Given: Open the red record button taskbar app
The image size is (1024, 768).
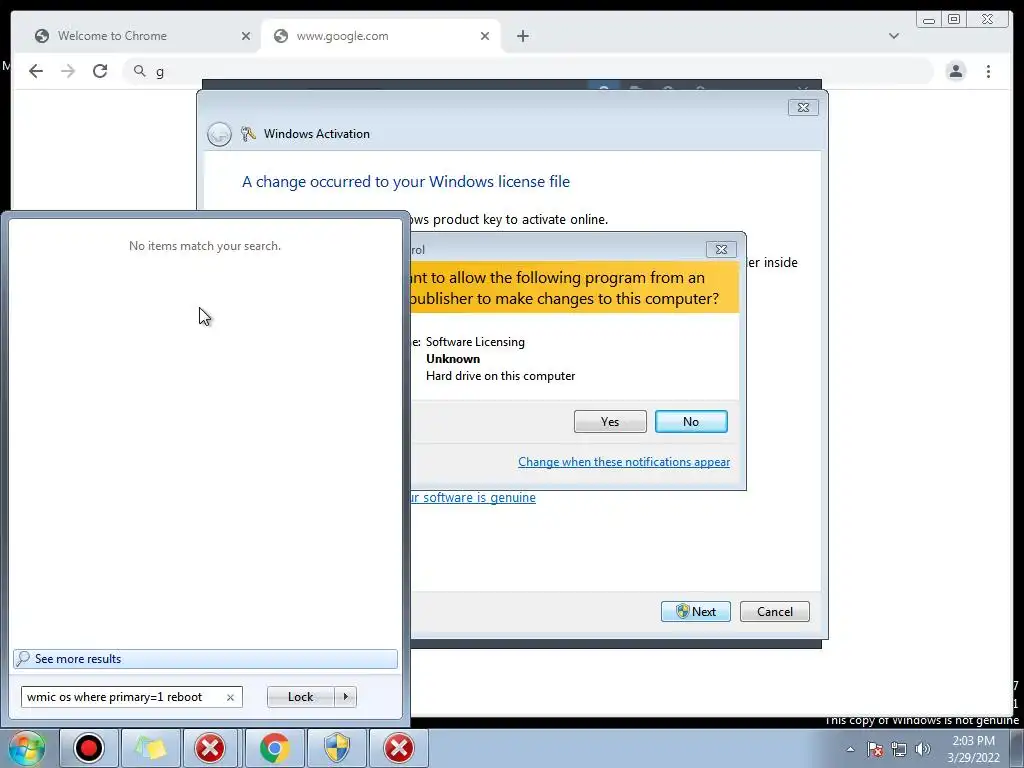Looking at the screenshot, I should (x=88, y=748).
